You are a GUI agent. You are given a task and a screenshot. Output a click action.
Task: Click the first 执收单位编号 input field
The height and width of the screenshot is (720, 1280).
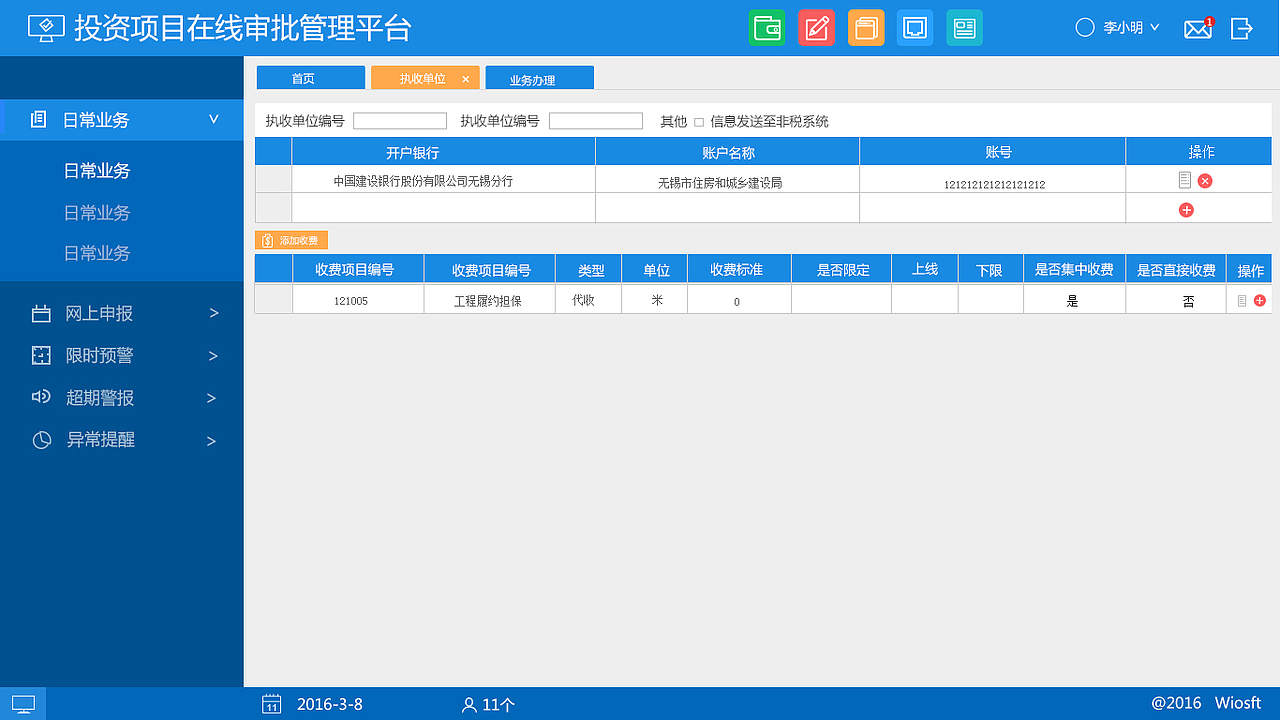pos(400,121)
